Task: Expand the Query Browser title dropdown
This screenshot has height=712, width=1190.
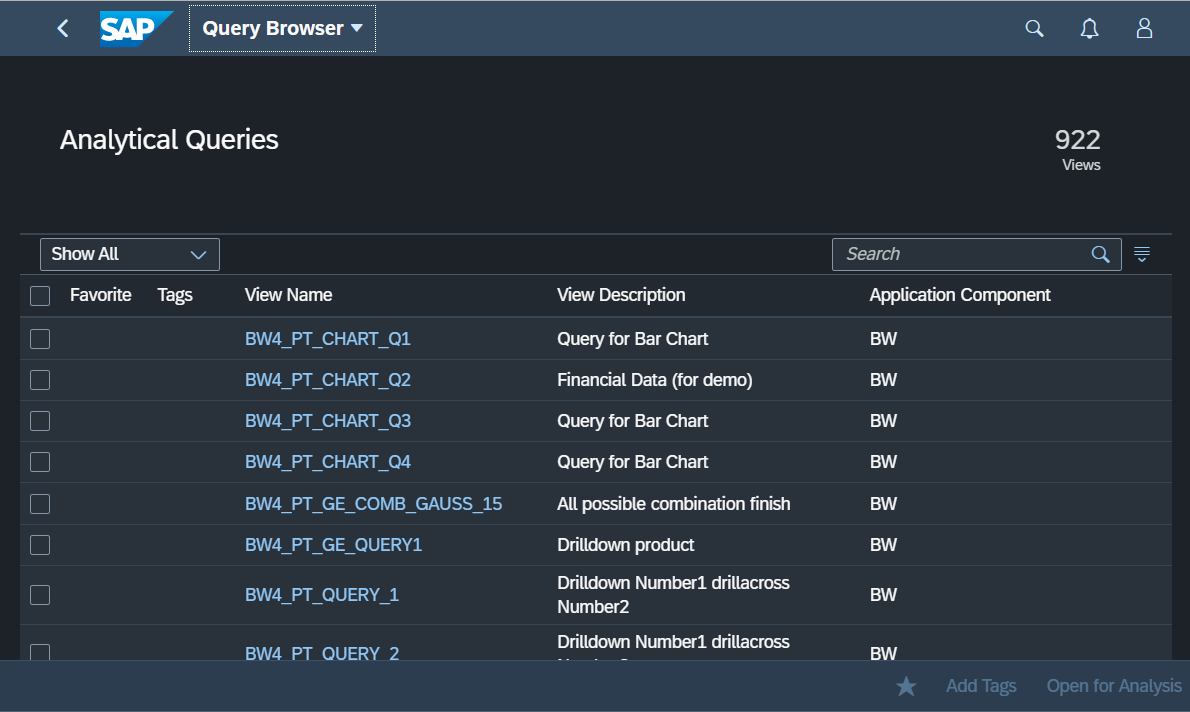Action: tap(281, 28)
